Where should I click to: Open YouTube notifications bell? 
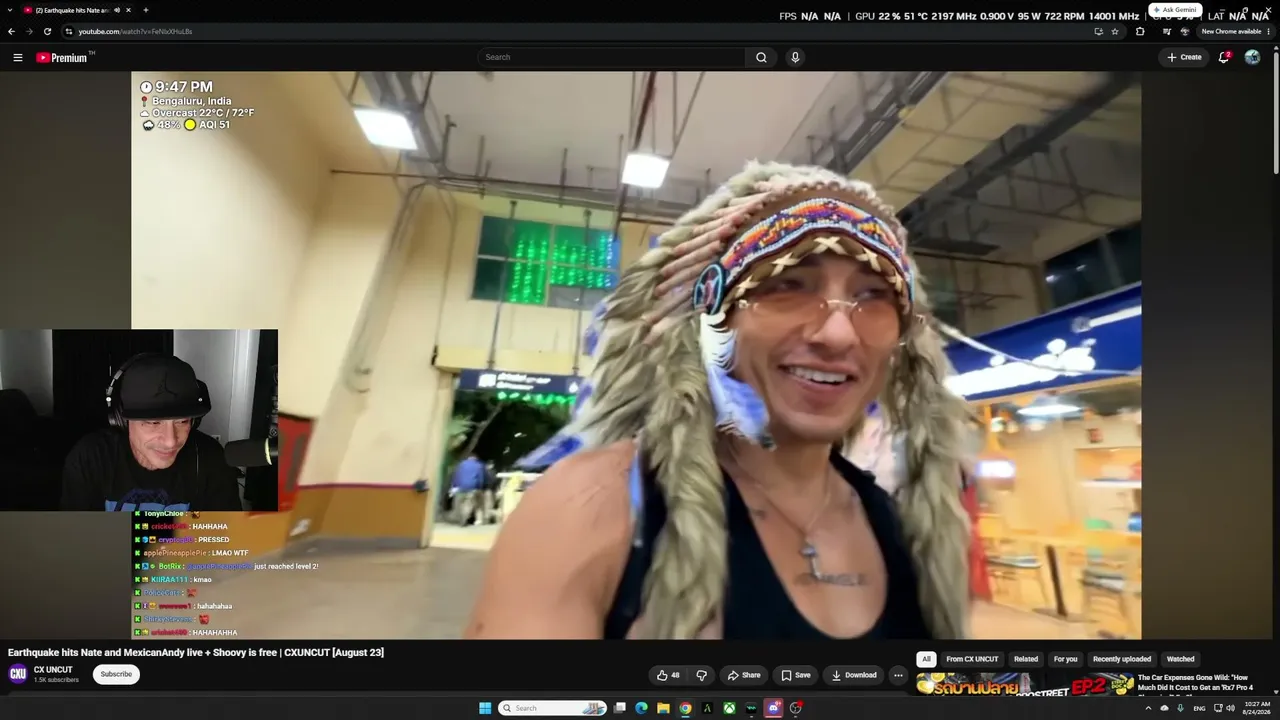(x=1224, y=57)
